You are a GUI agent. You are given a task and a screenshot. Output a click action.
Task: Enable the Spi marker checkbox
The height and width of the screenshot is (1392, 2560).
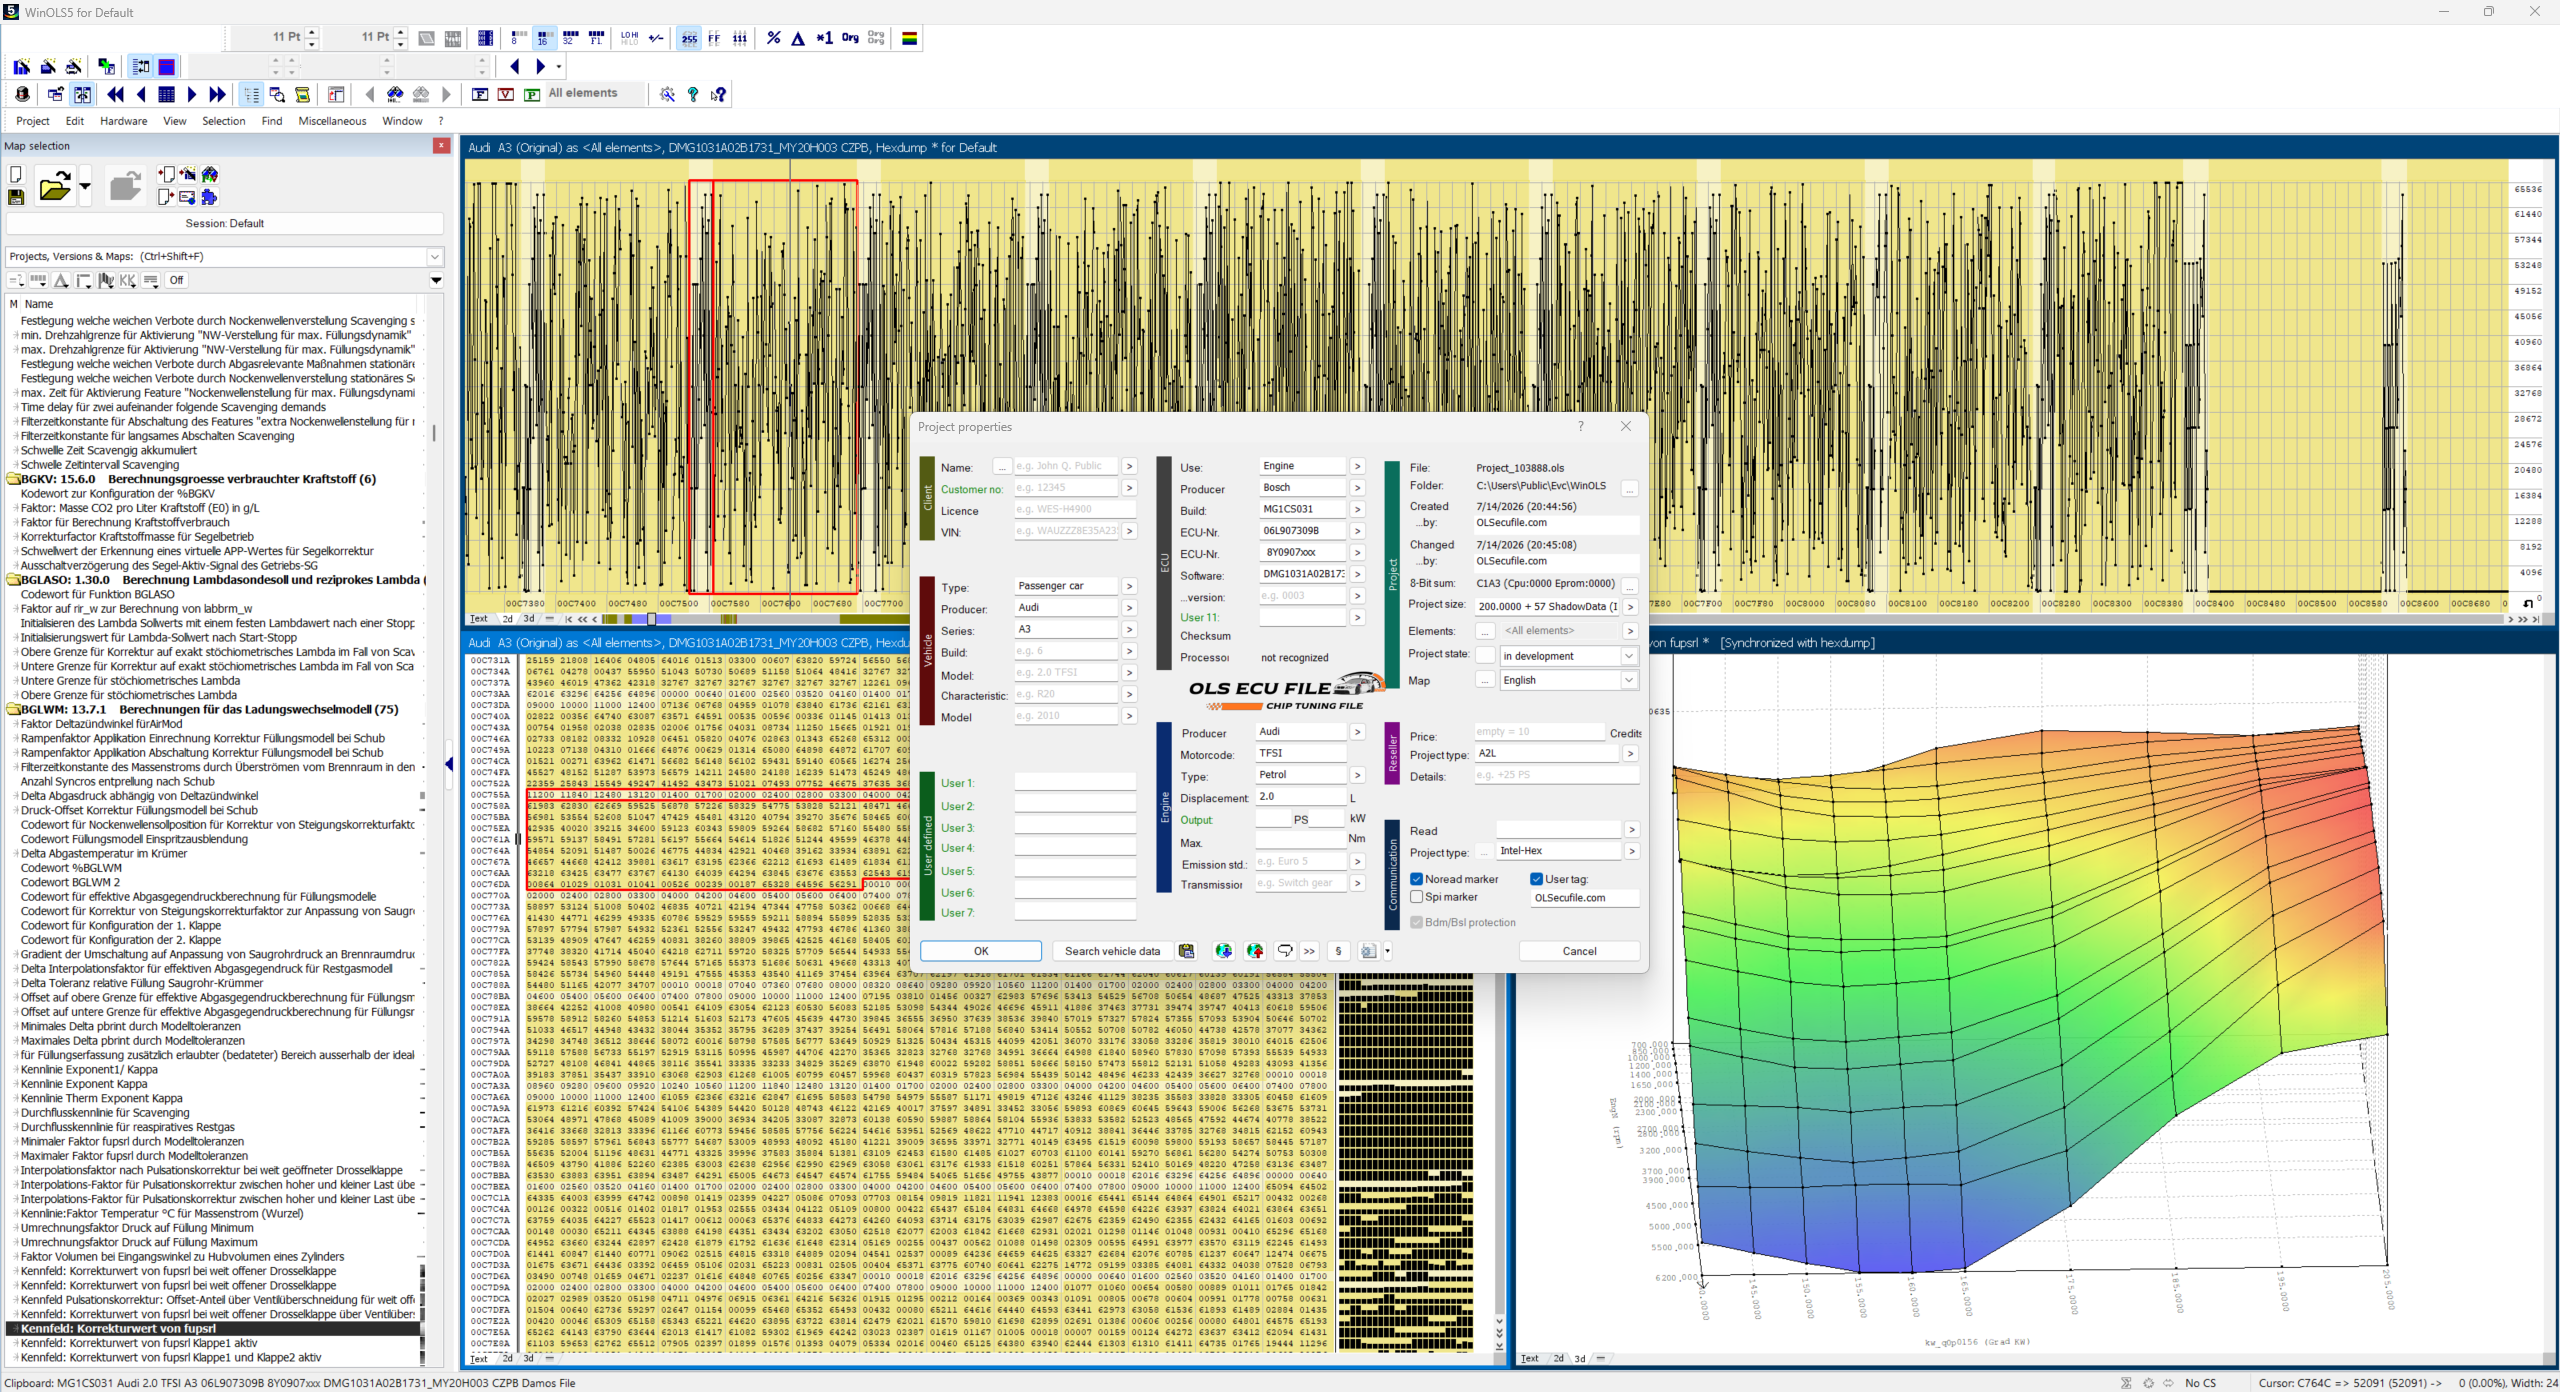1417,897
